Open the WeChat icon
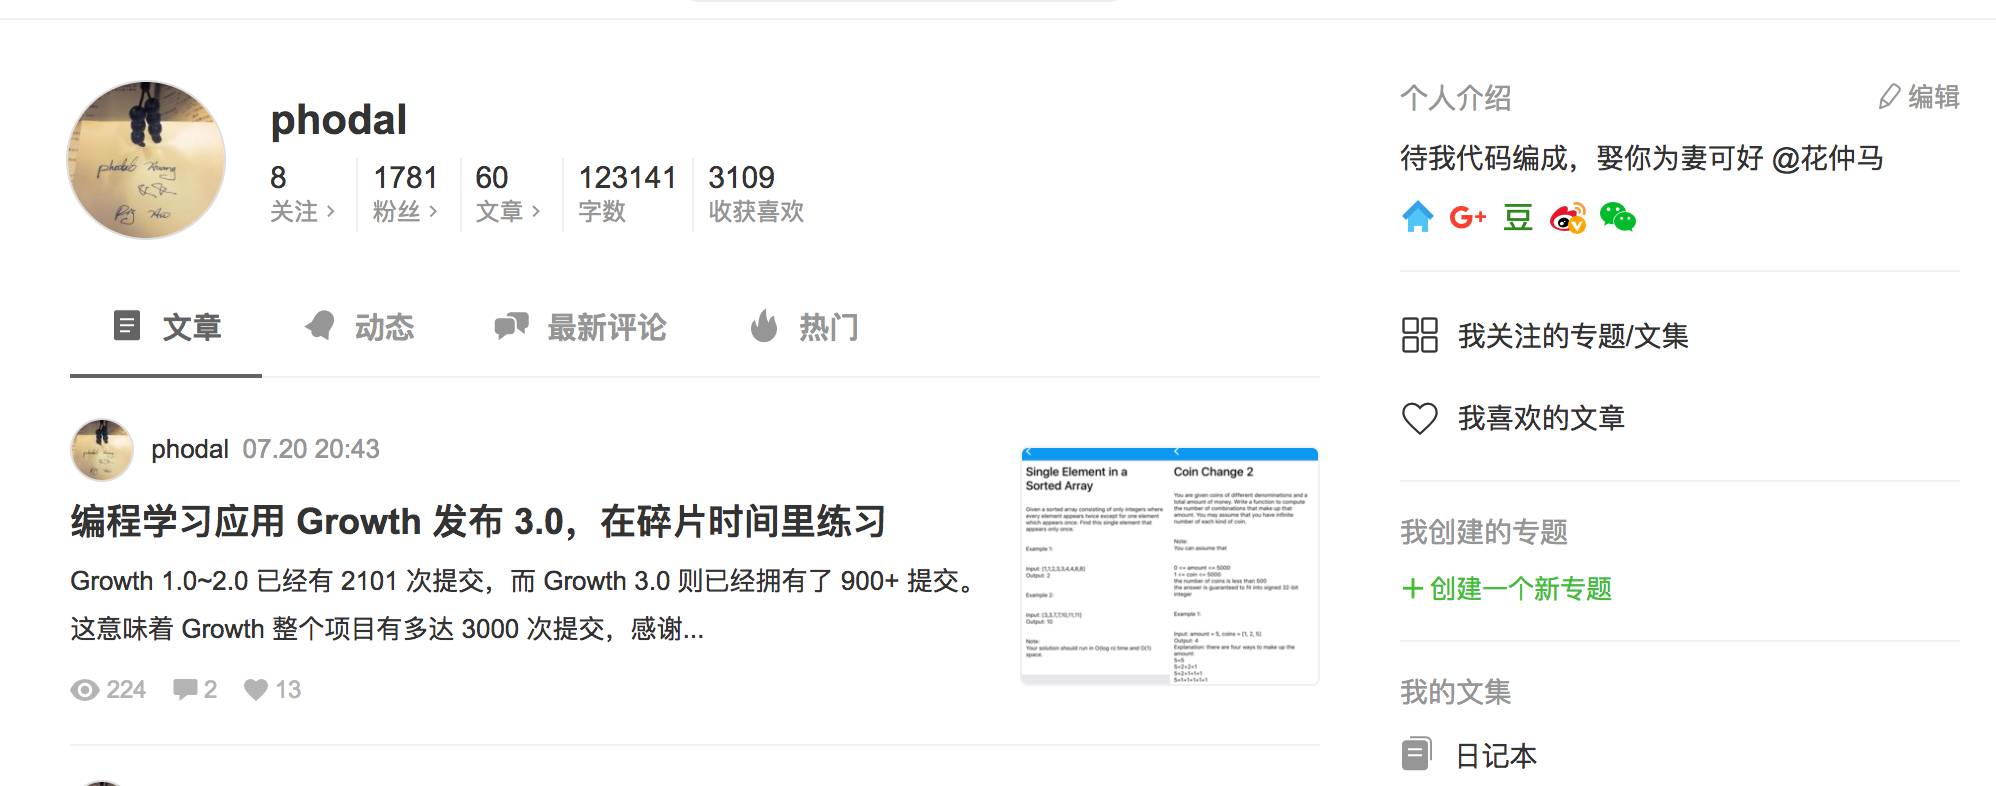This screenshot has height=786, width=1996. [1618, 217]
